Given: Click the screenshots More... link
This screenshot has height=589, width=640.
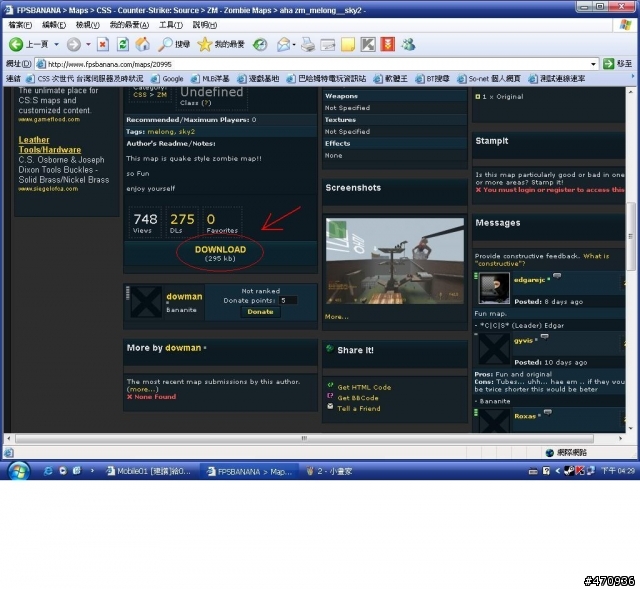Looking at the screenshot, I should 337,317.
